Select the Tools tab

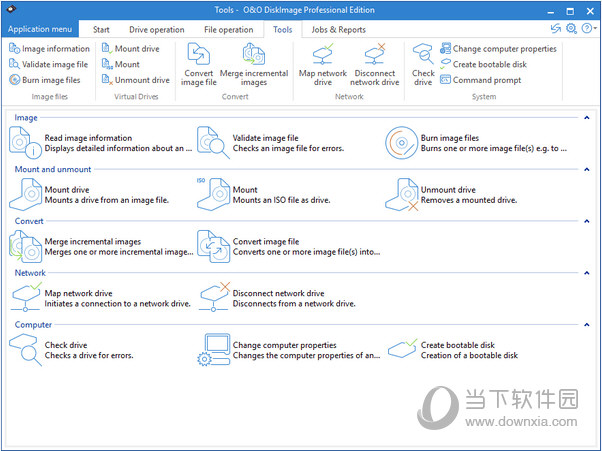(283, 30)
